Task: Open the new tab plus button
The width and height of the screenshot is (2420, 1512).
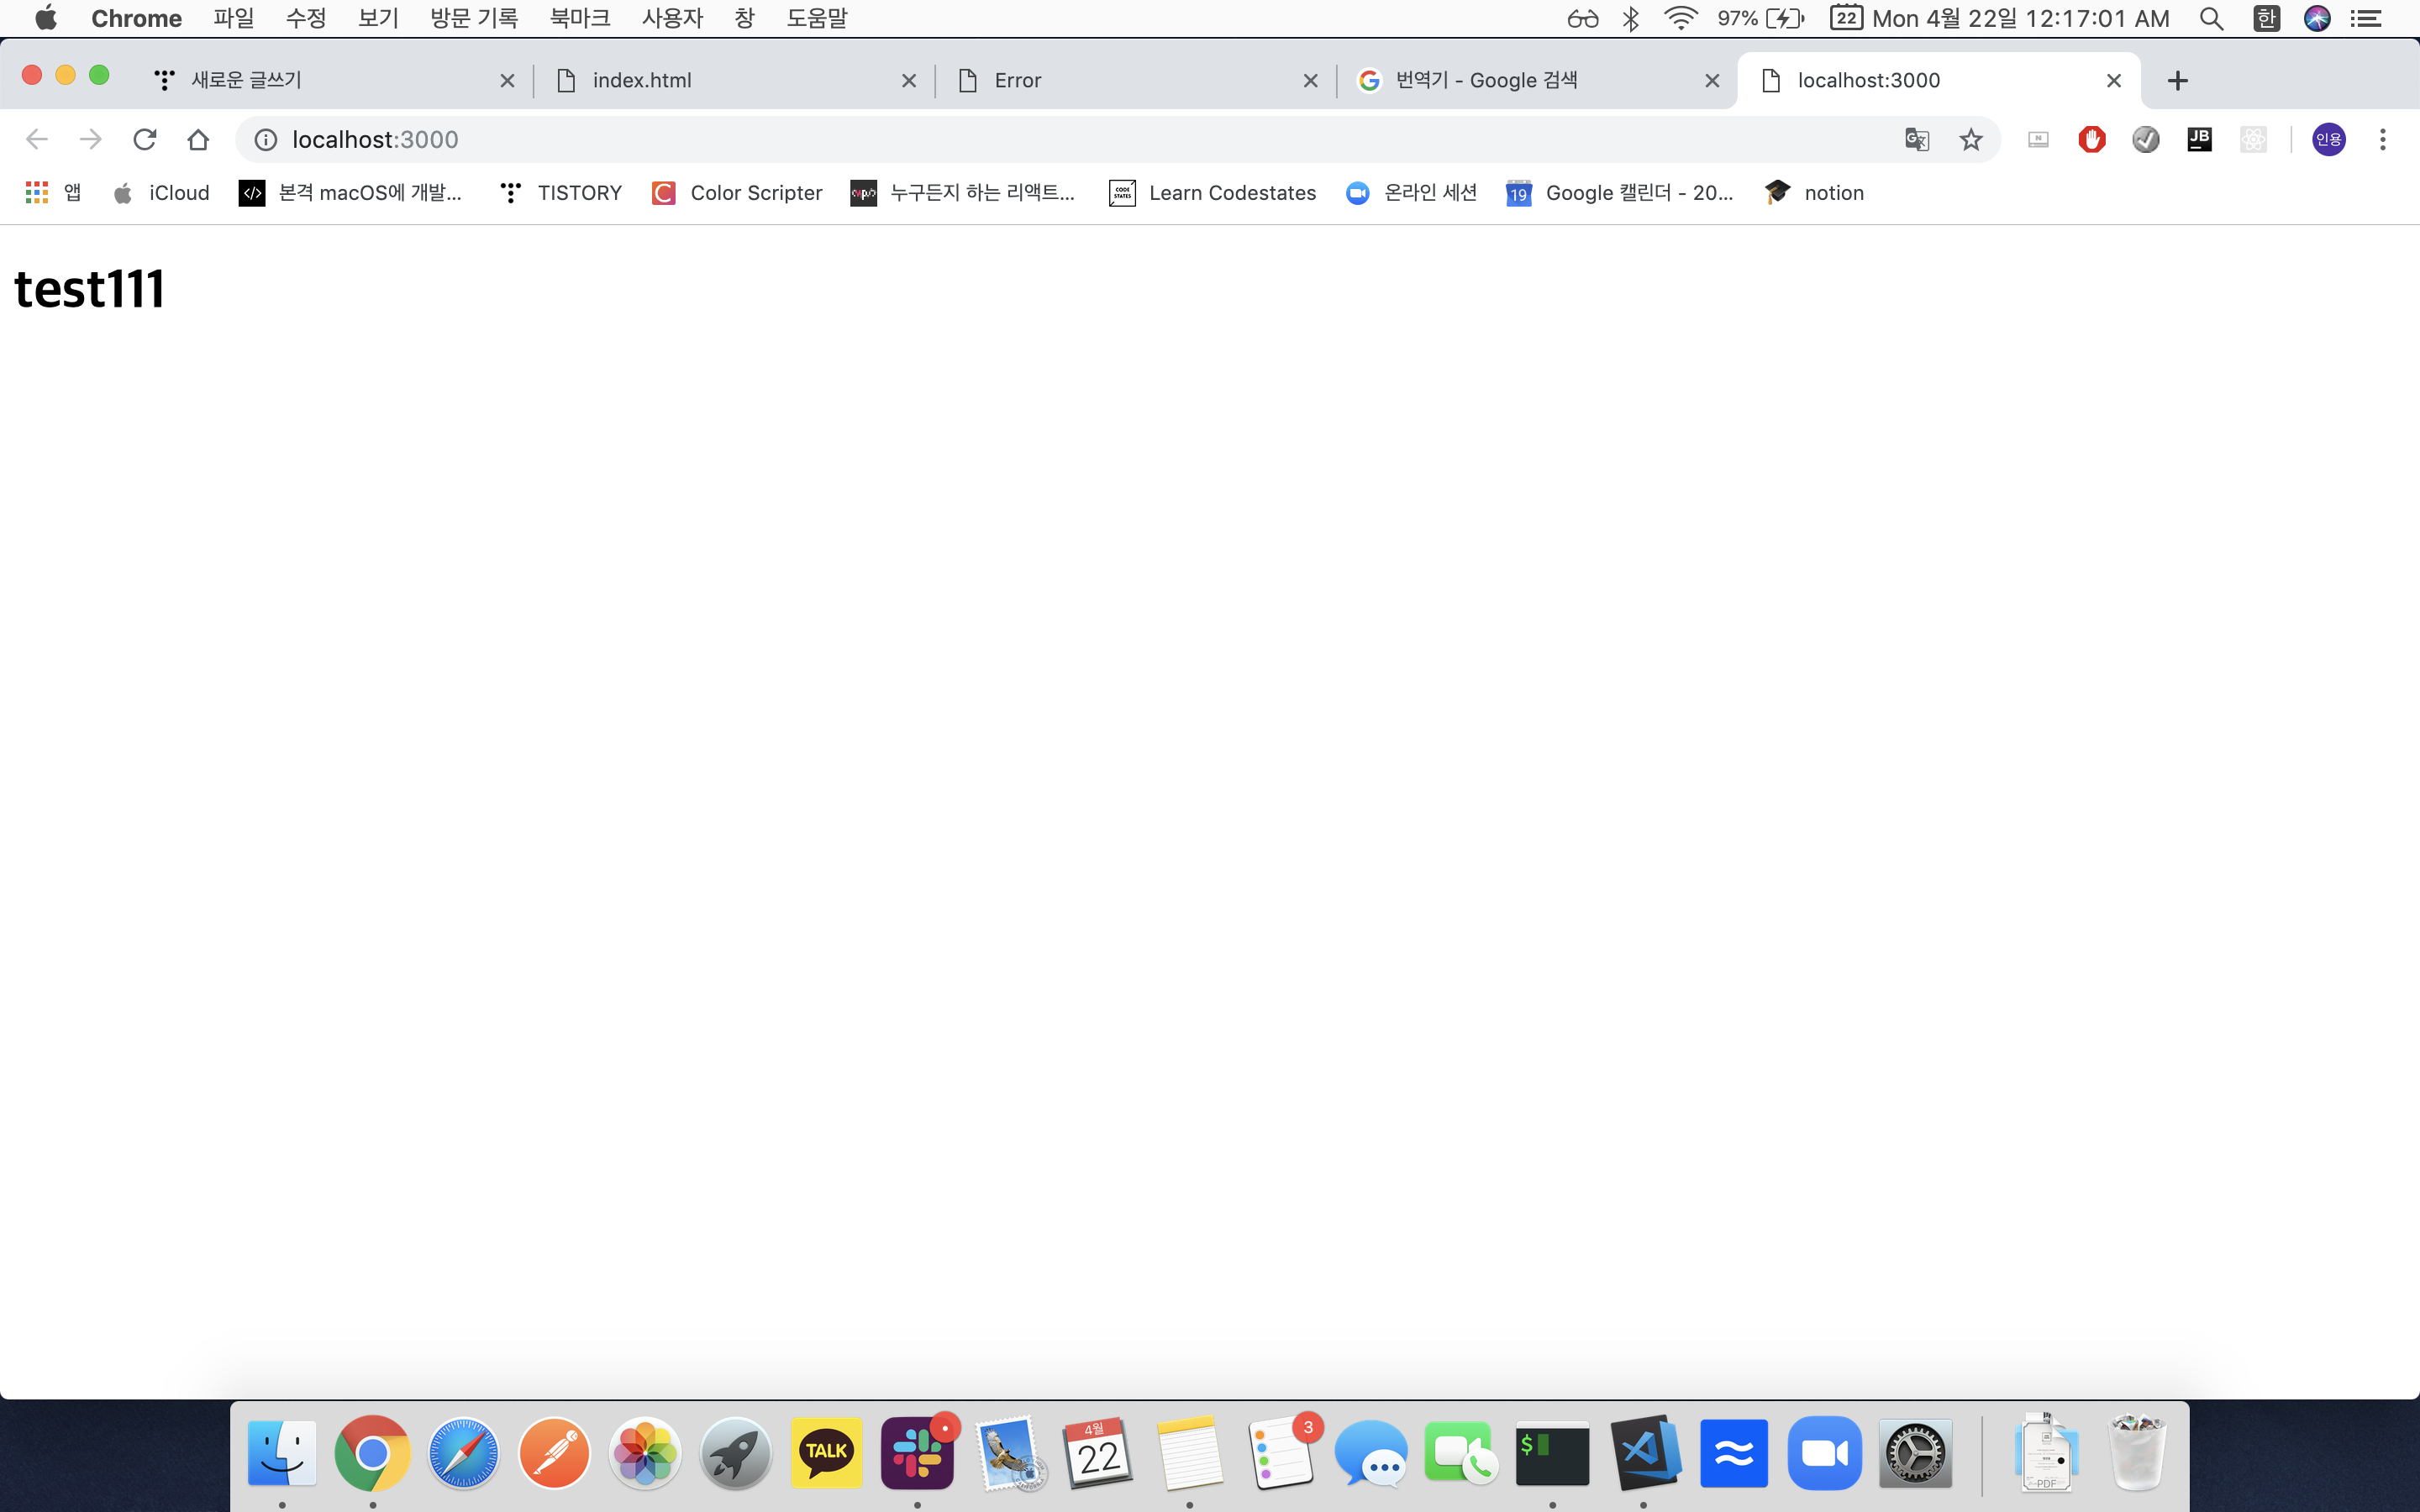Action: coord(2178,80)
